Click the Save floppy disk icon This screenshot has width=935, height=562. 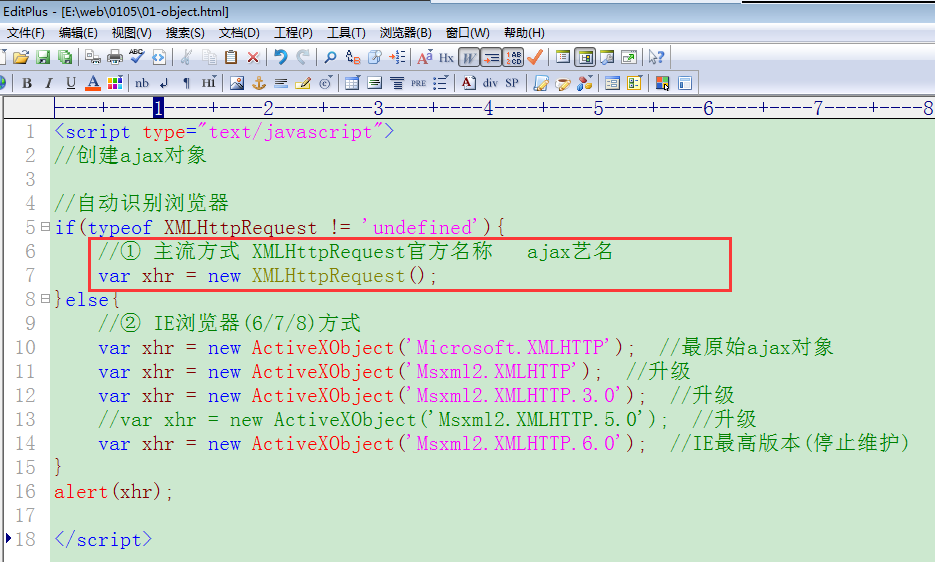coord(43,57)
